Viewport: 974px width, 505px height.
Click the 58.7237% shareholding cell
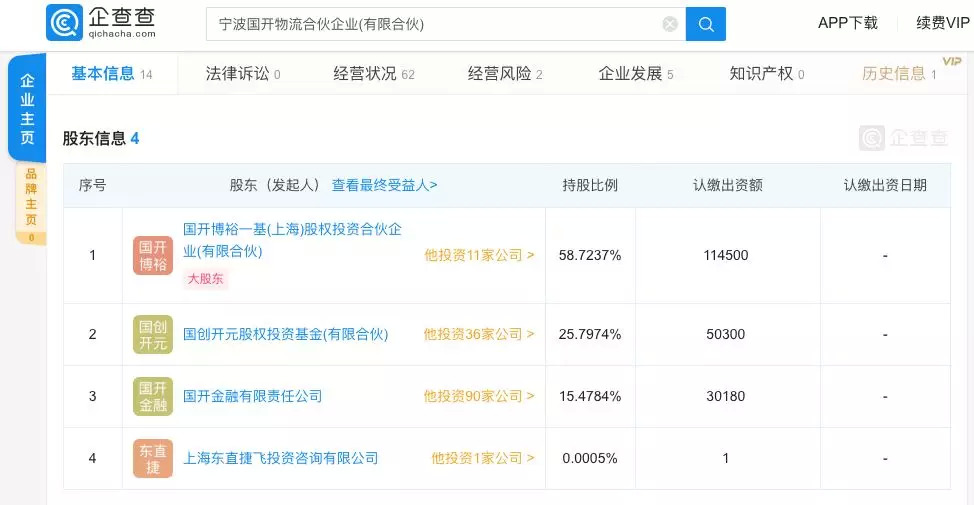coord(590,255)
